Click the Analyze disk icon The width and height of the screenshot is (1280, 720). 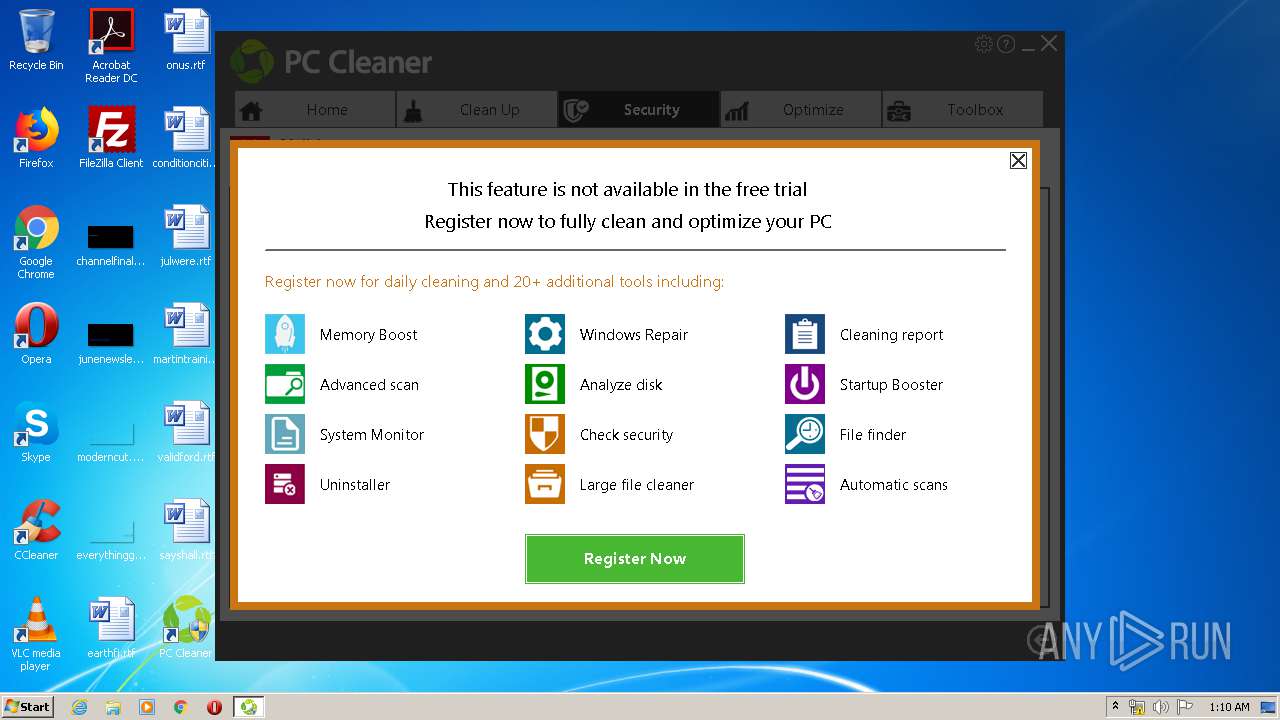(x=545, y=384)
